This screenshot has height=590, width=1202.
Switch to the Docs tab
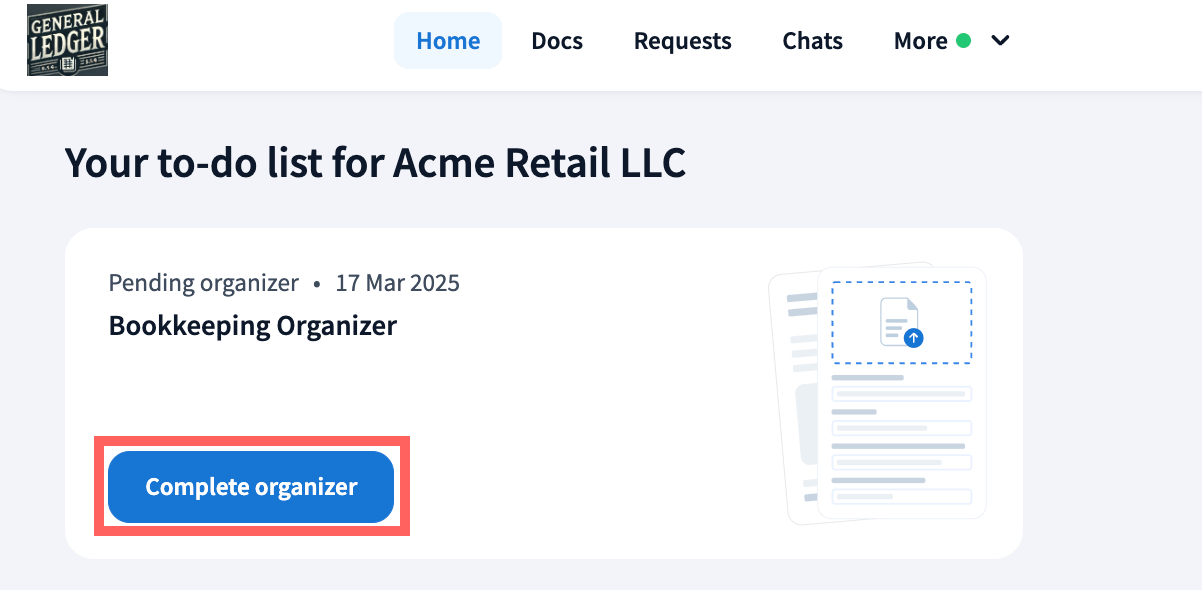(557, 41)
